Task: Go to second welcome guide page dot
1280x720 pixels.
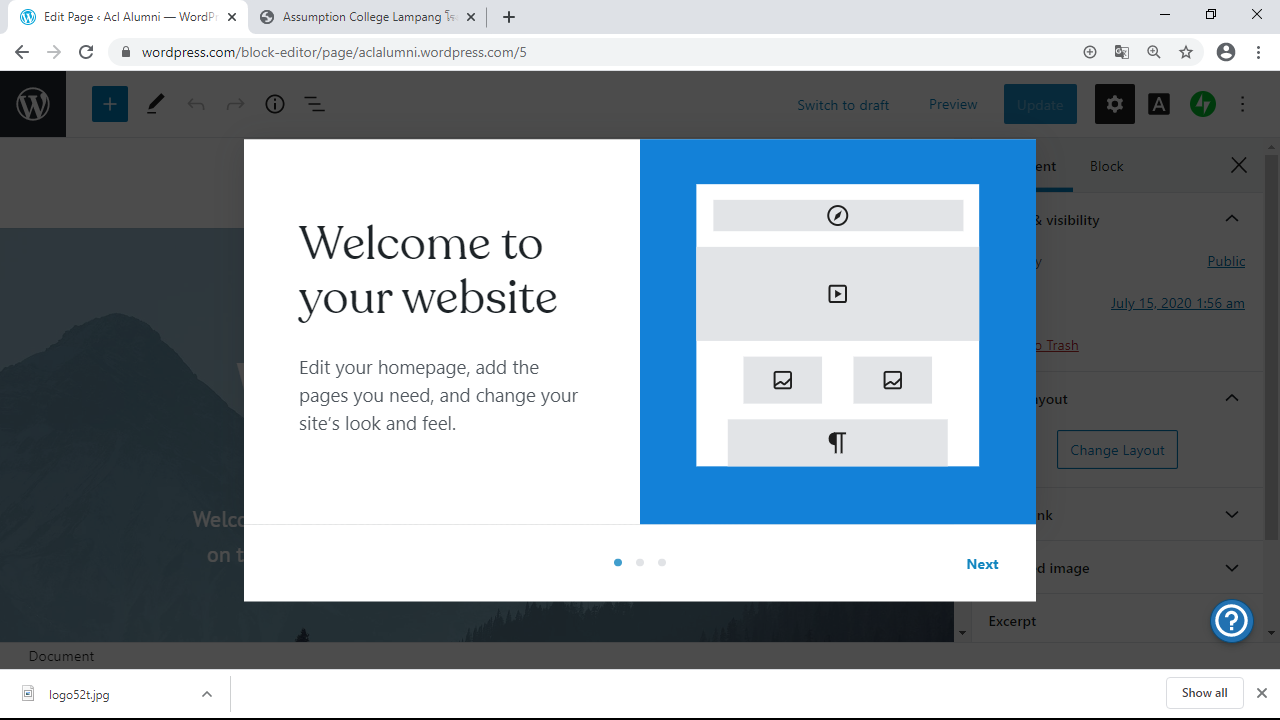Action: 640,563
